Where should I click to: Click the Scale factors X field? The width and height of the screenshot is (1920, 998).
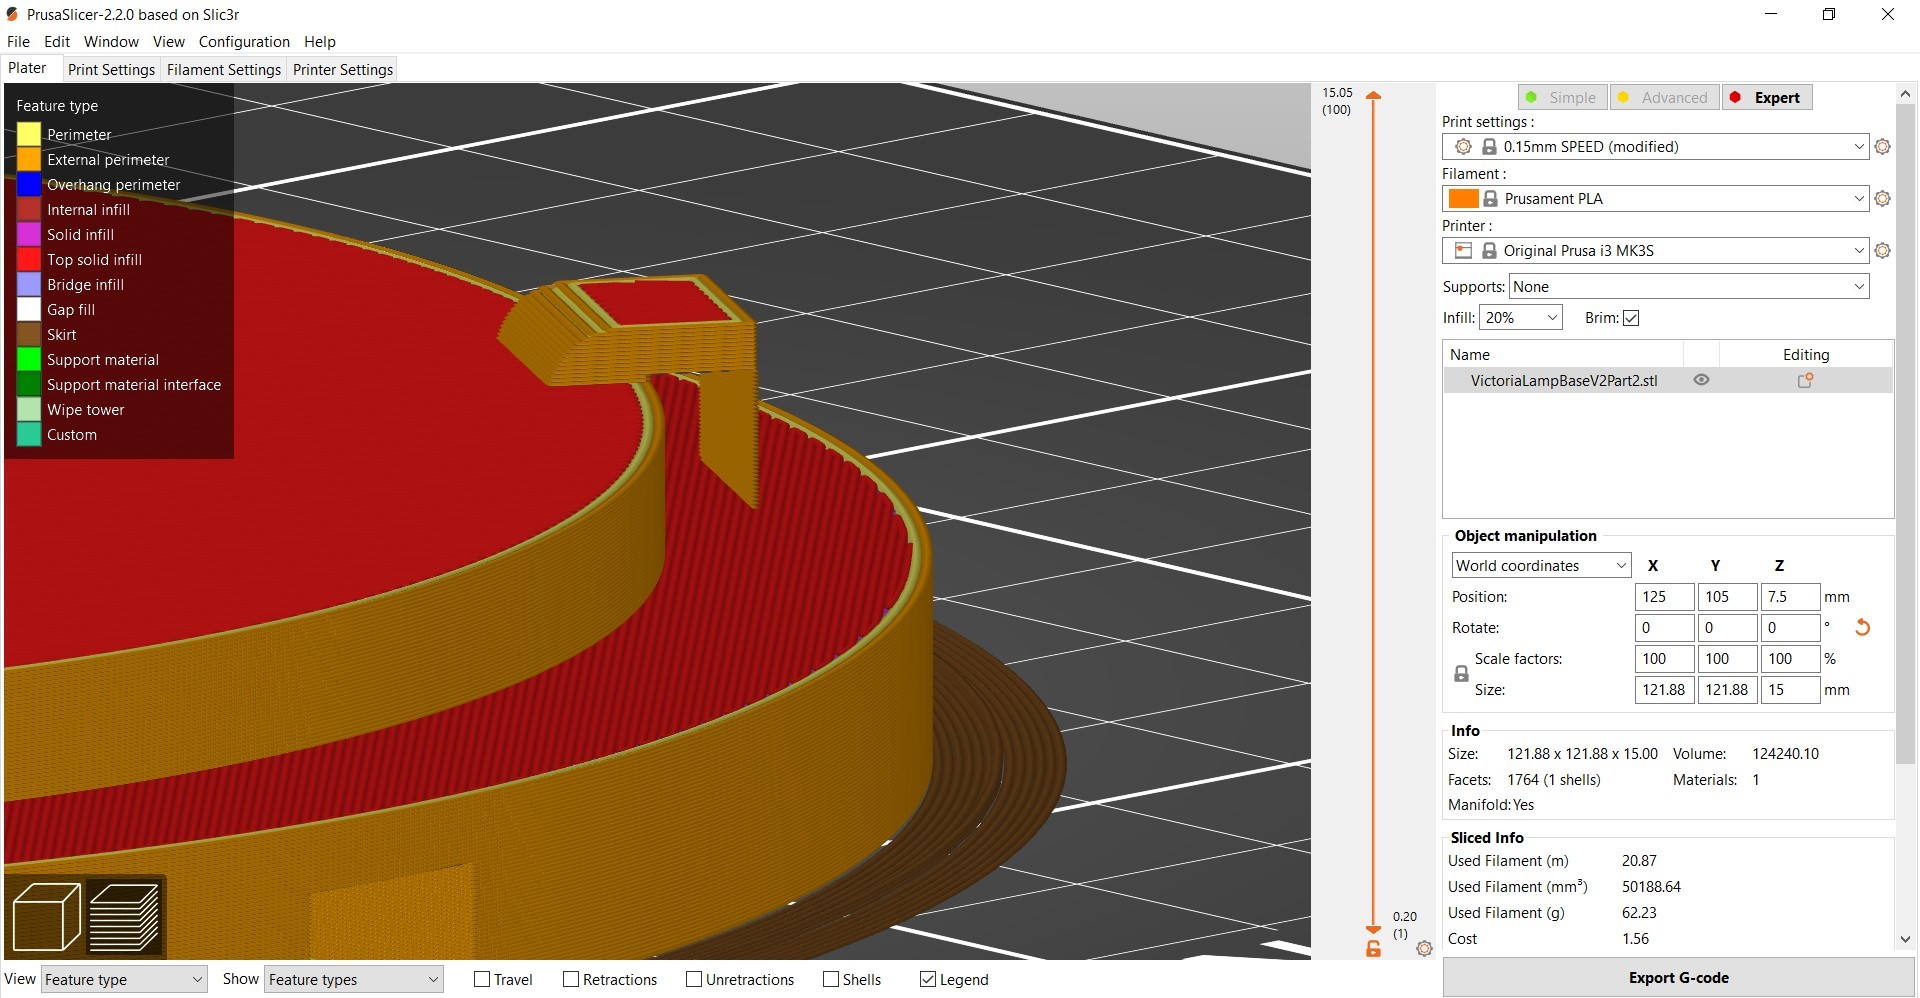[x=1664, y=659]
